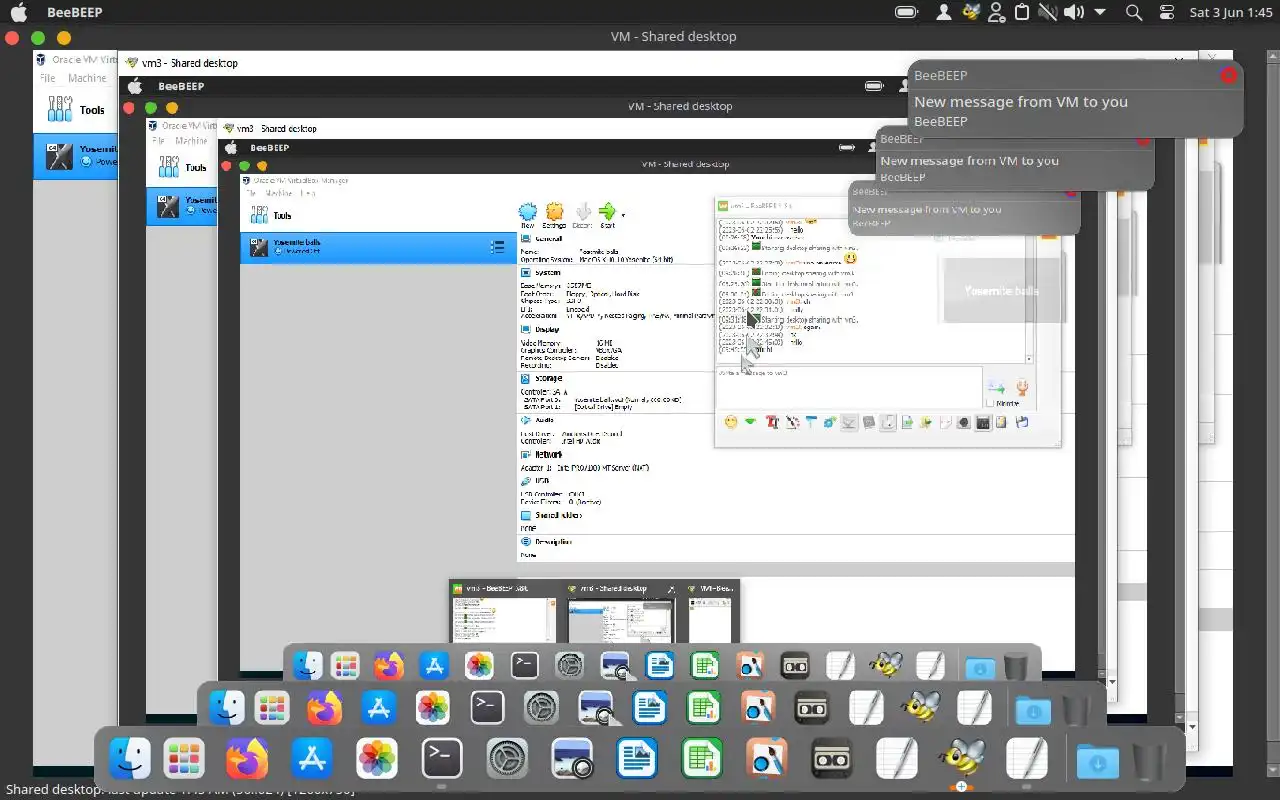Image resolution: width=1280 pixels, height=800 pixels.
Task: Open Spotlight search in the top menu bar
Action: click(x=1134, y=12)
